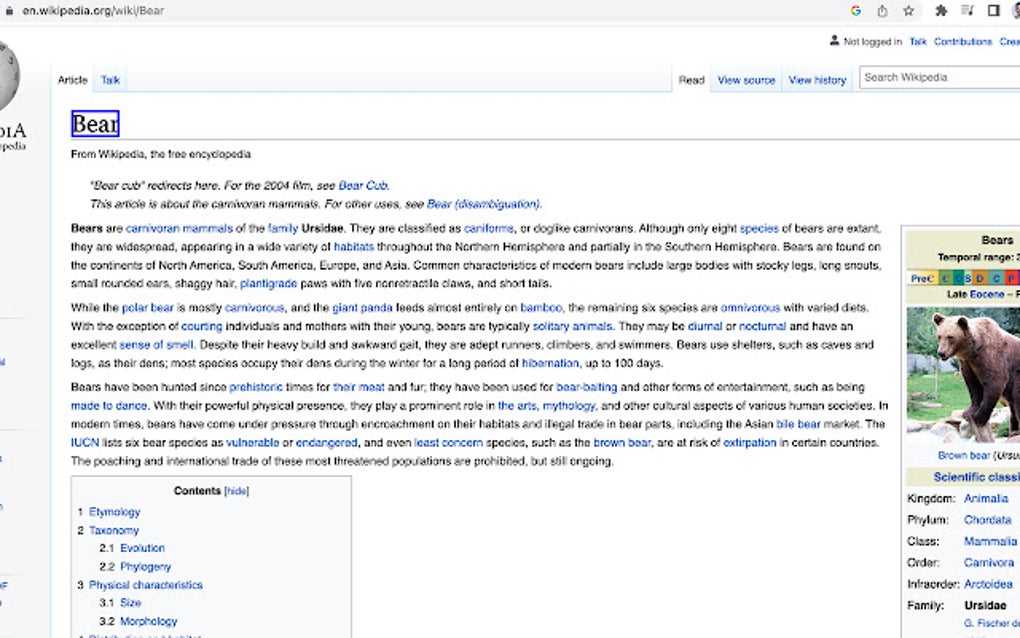1020x638 pixels.
Task: Open the bile bear link
Action: (798, 424)
